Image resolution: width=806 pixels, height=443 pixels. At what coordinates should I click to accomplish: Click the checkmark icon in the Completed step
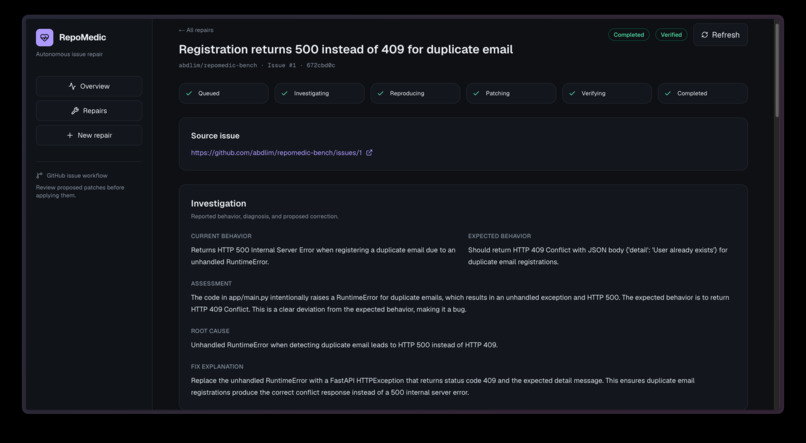[668, 94]
